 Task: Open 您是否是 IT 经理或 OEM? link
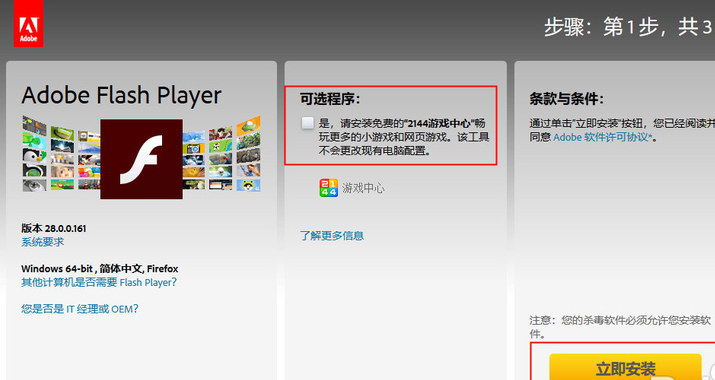tap(79, 309)
